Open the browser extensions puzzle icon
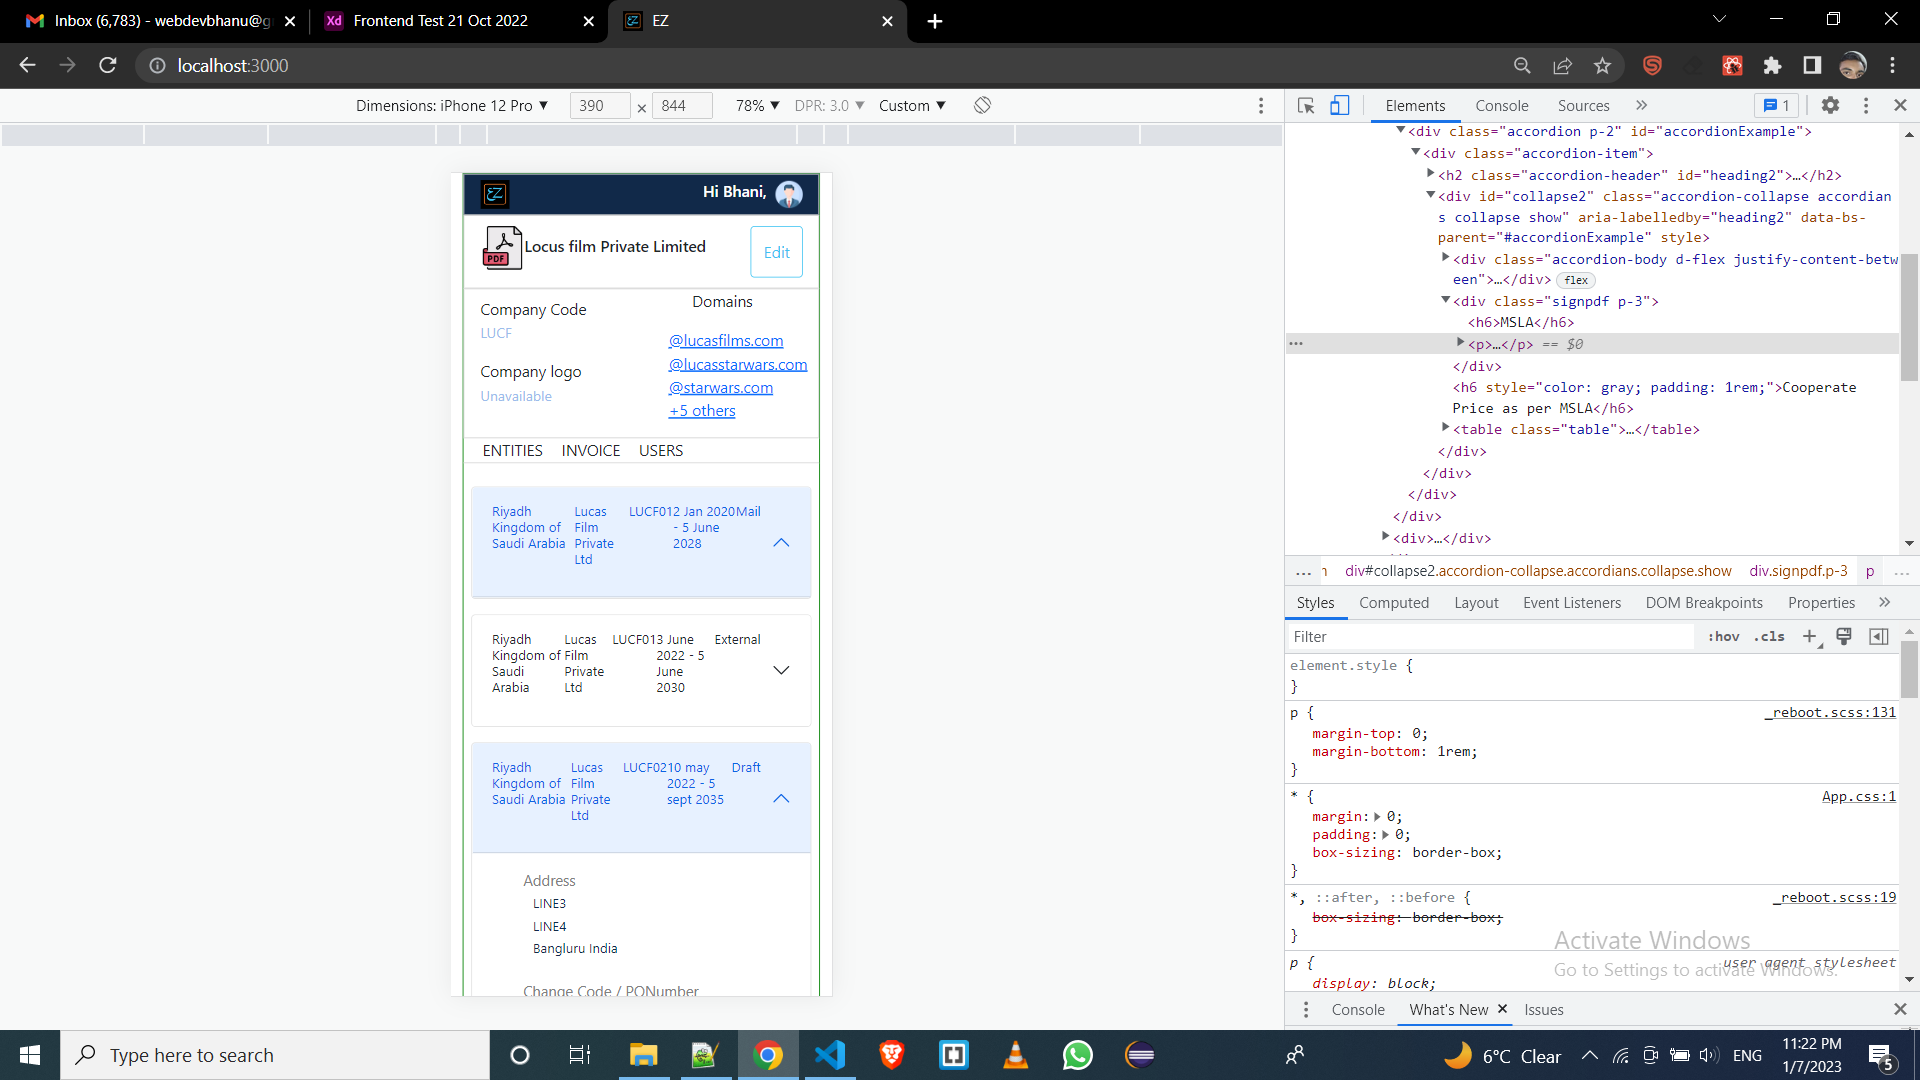Image resolution: width=1920 pixels, height=1080 pixels. [x=1772, y=66]
